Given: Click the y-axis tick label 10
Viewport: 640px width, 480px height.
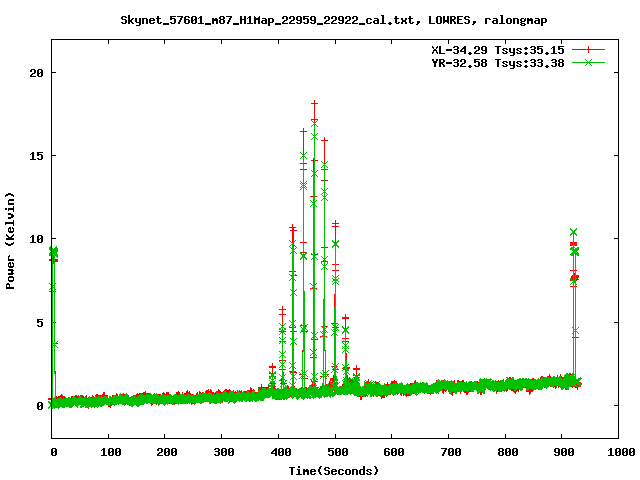Looking at the screenshot, I should click(36, 239).
